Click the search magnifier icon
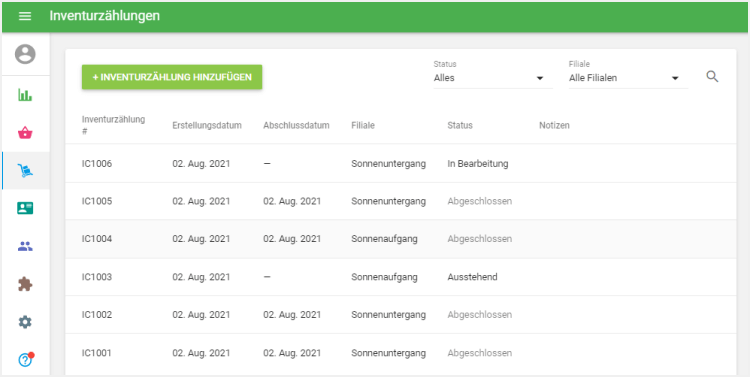This screenshot has width=750, height=377. [x=712, y=77]
